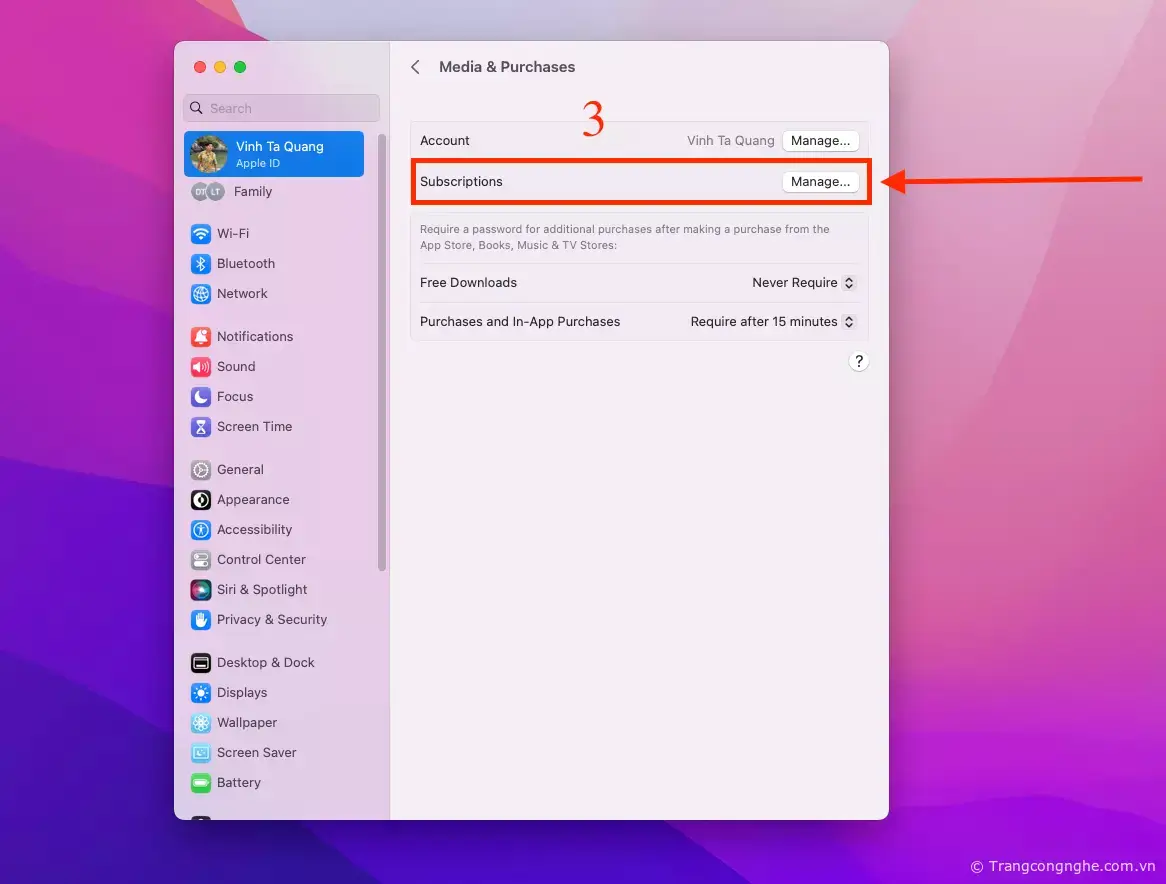Select the Bluetooth icon in sidebar
Image resolution: width=1166 pixels, height=884 pixels.
[x=201, y=264]
